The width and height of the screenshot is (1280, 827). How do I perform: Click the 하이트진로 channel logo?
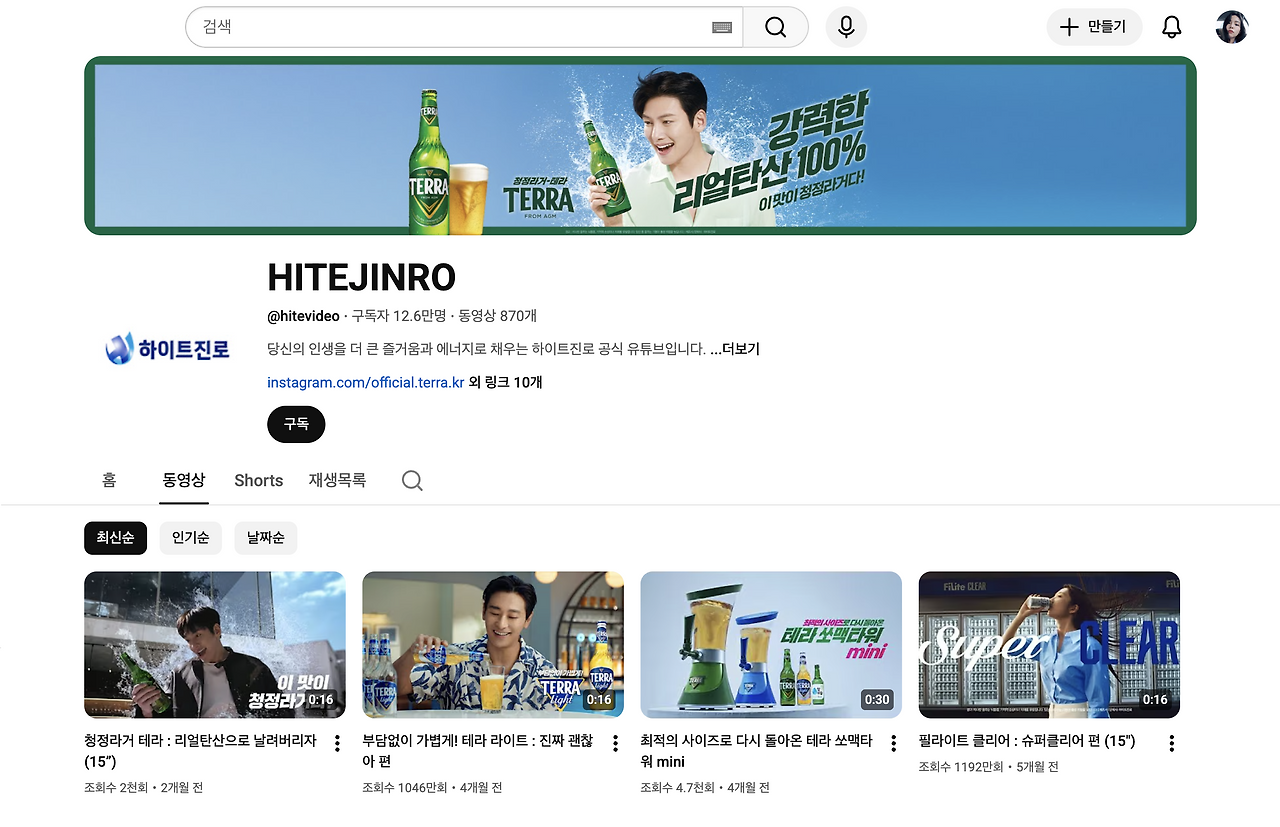tap(168, 349)
